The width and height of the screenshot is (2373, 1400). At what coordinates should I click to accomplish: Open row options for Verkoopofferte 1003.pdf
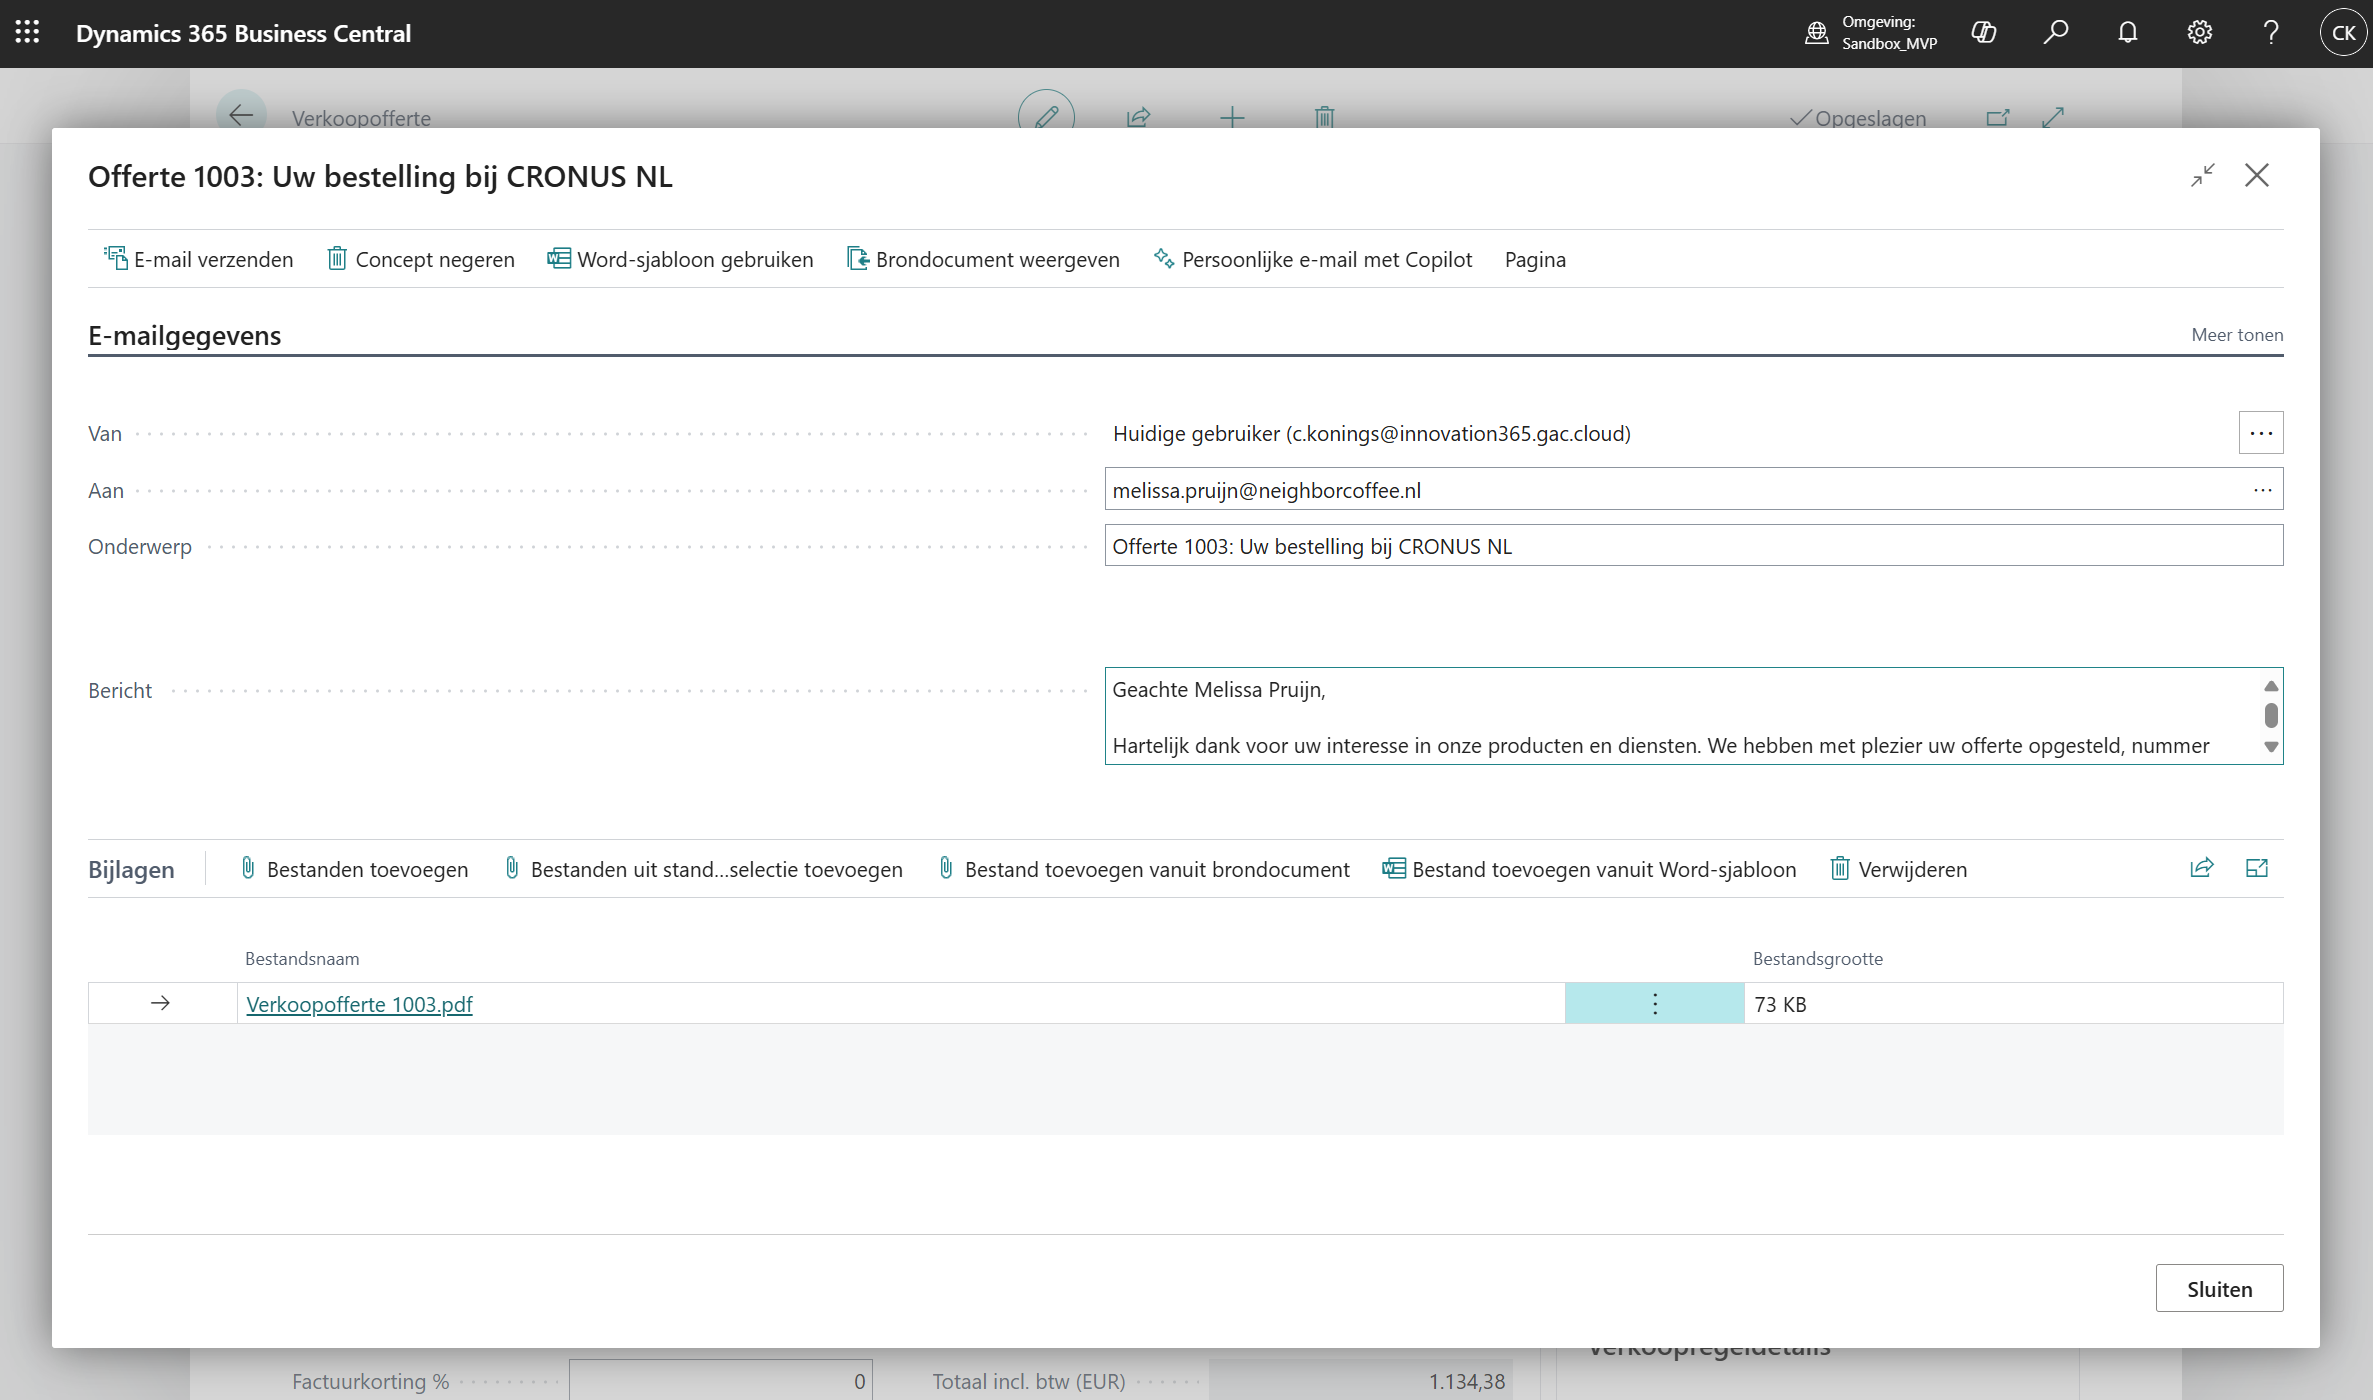pos(1654,1004)
